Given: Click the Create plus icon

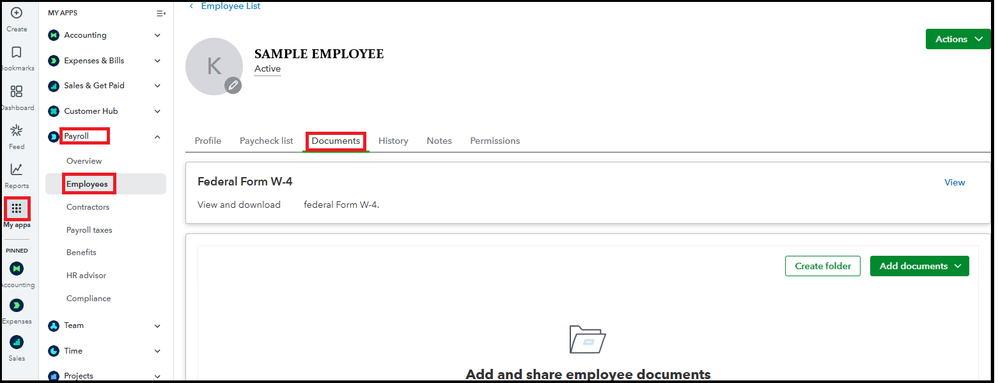Looking at the screenshot, I should coord(17,12).
